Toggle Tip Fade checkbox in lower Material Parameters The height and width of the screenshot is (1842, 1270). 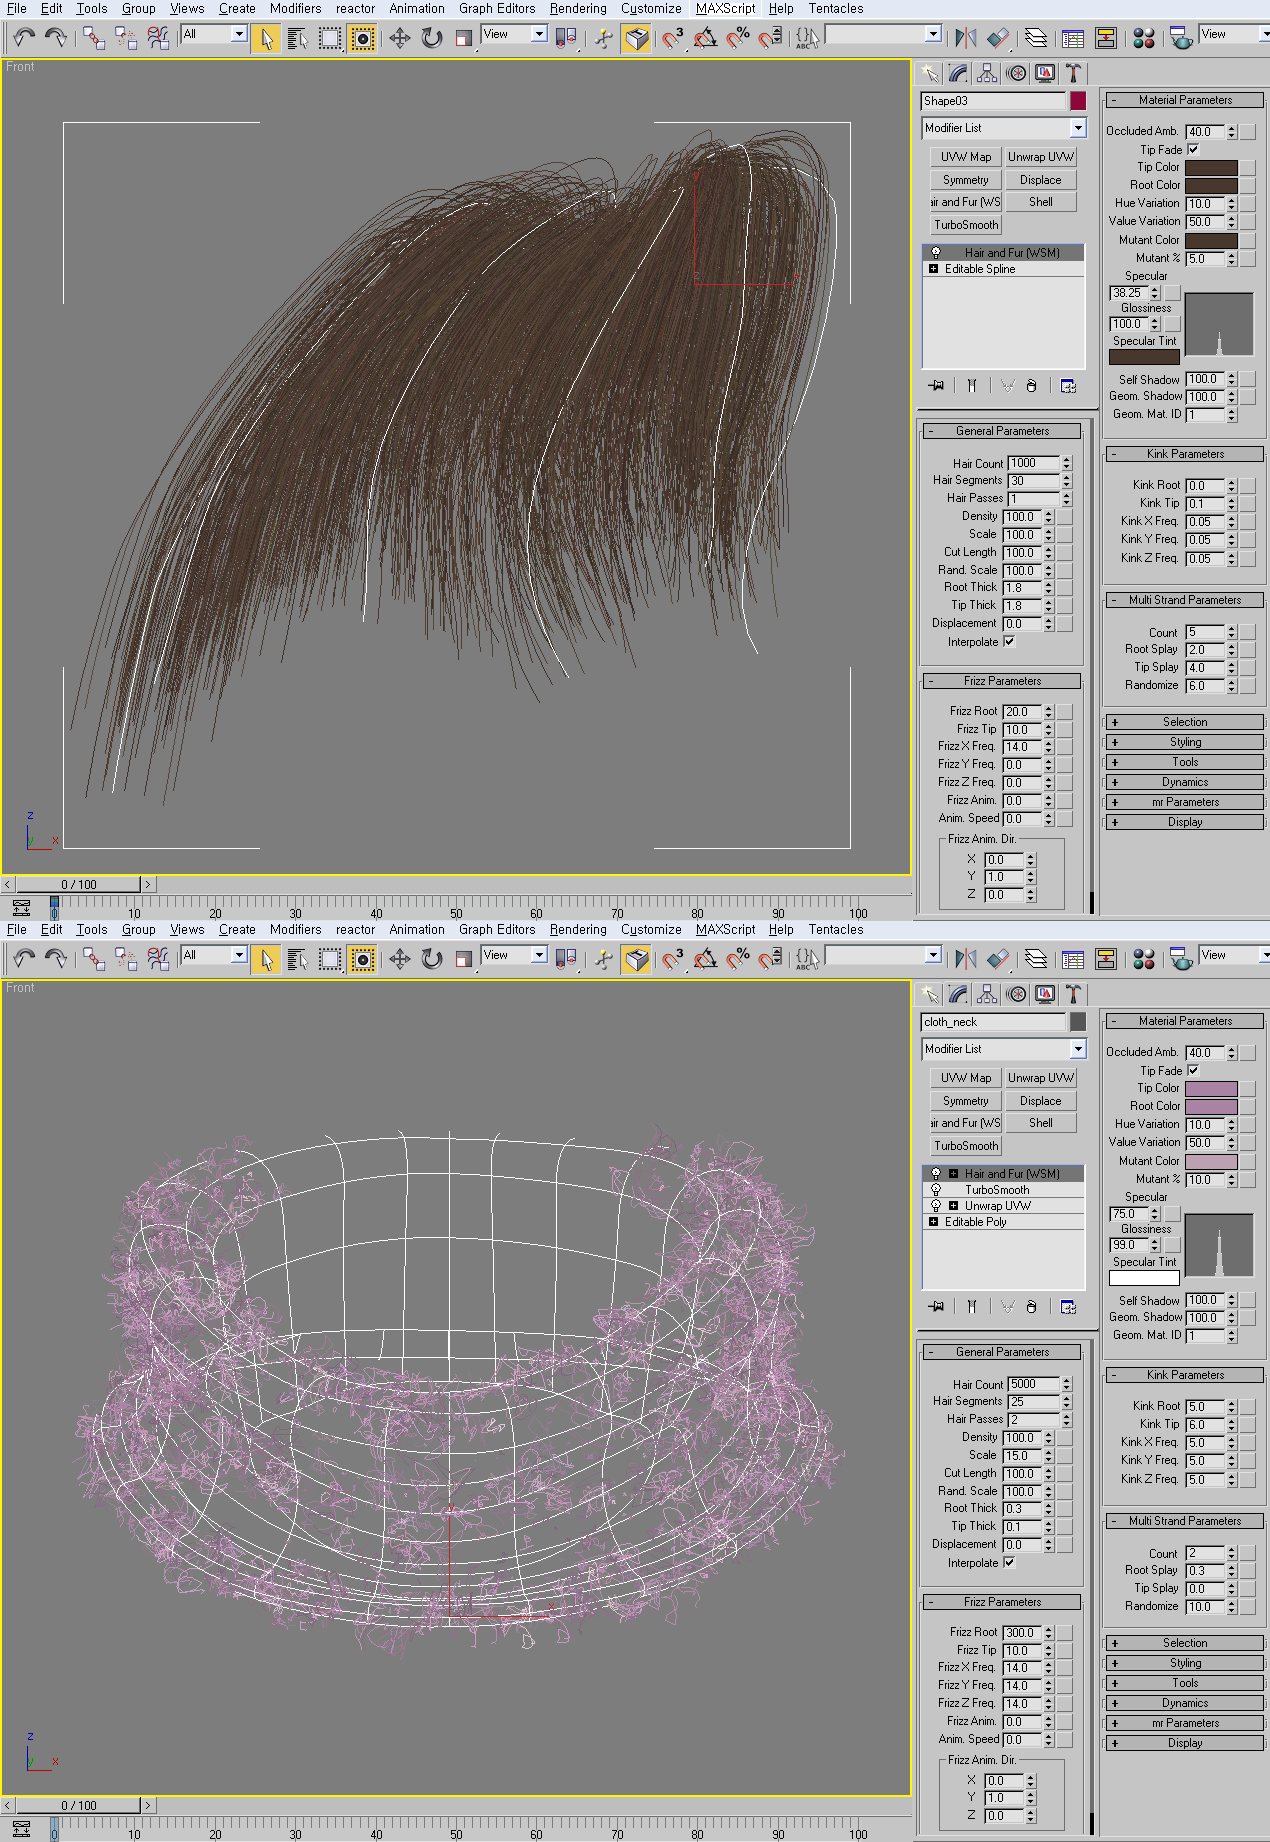click(1193, 1070)
